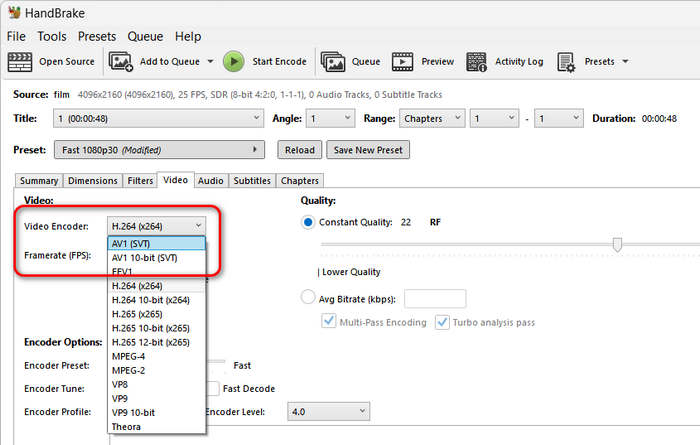Select the Video tab
Image resolution: width=700 pixels, height=445 pixels.
[x=175, y=180]
